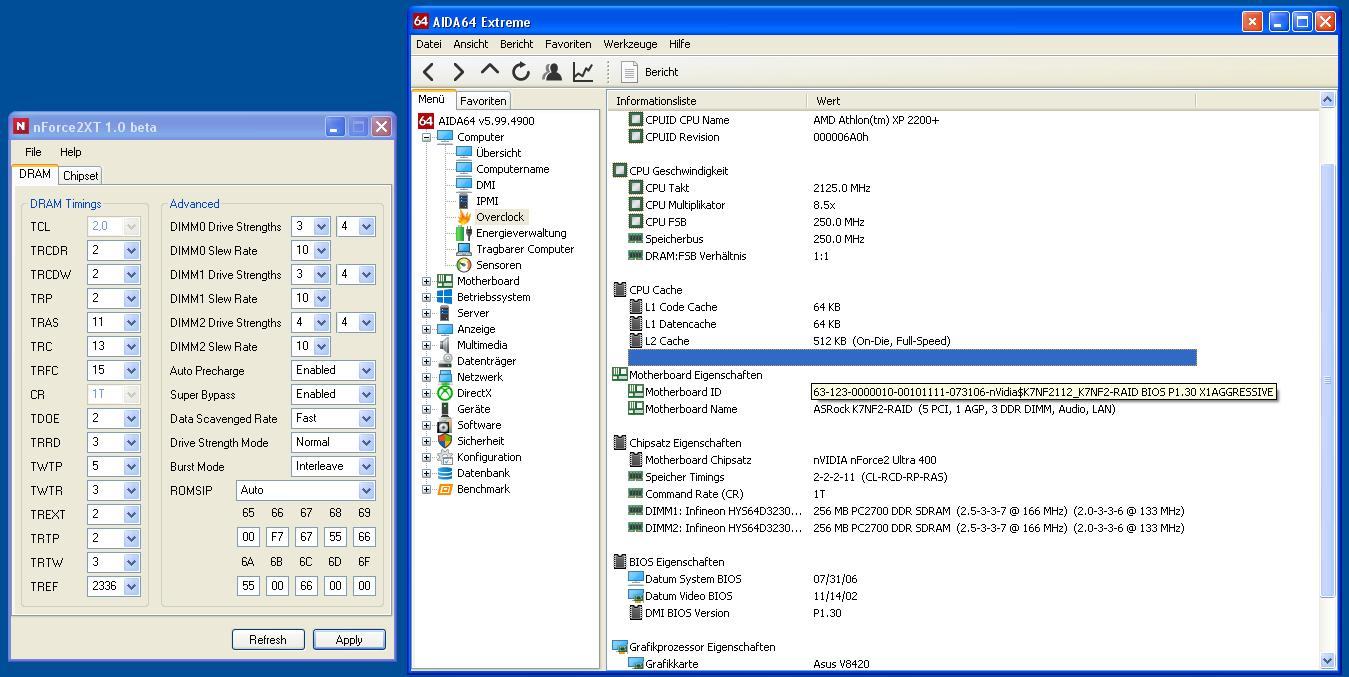Open the ROMSIP Auto dropdown
Viewport: 1349px width, 677px height.
[x=366, y=490]
